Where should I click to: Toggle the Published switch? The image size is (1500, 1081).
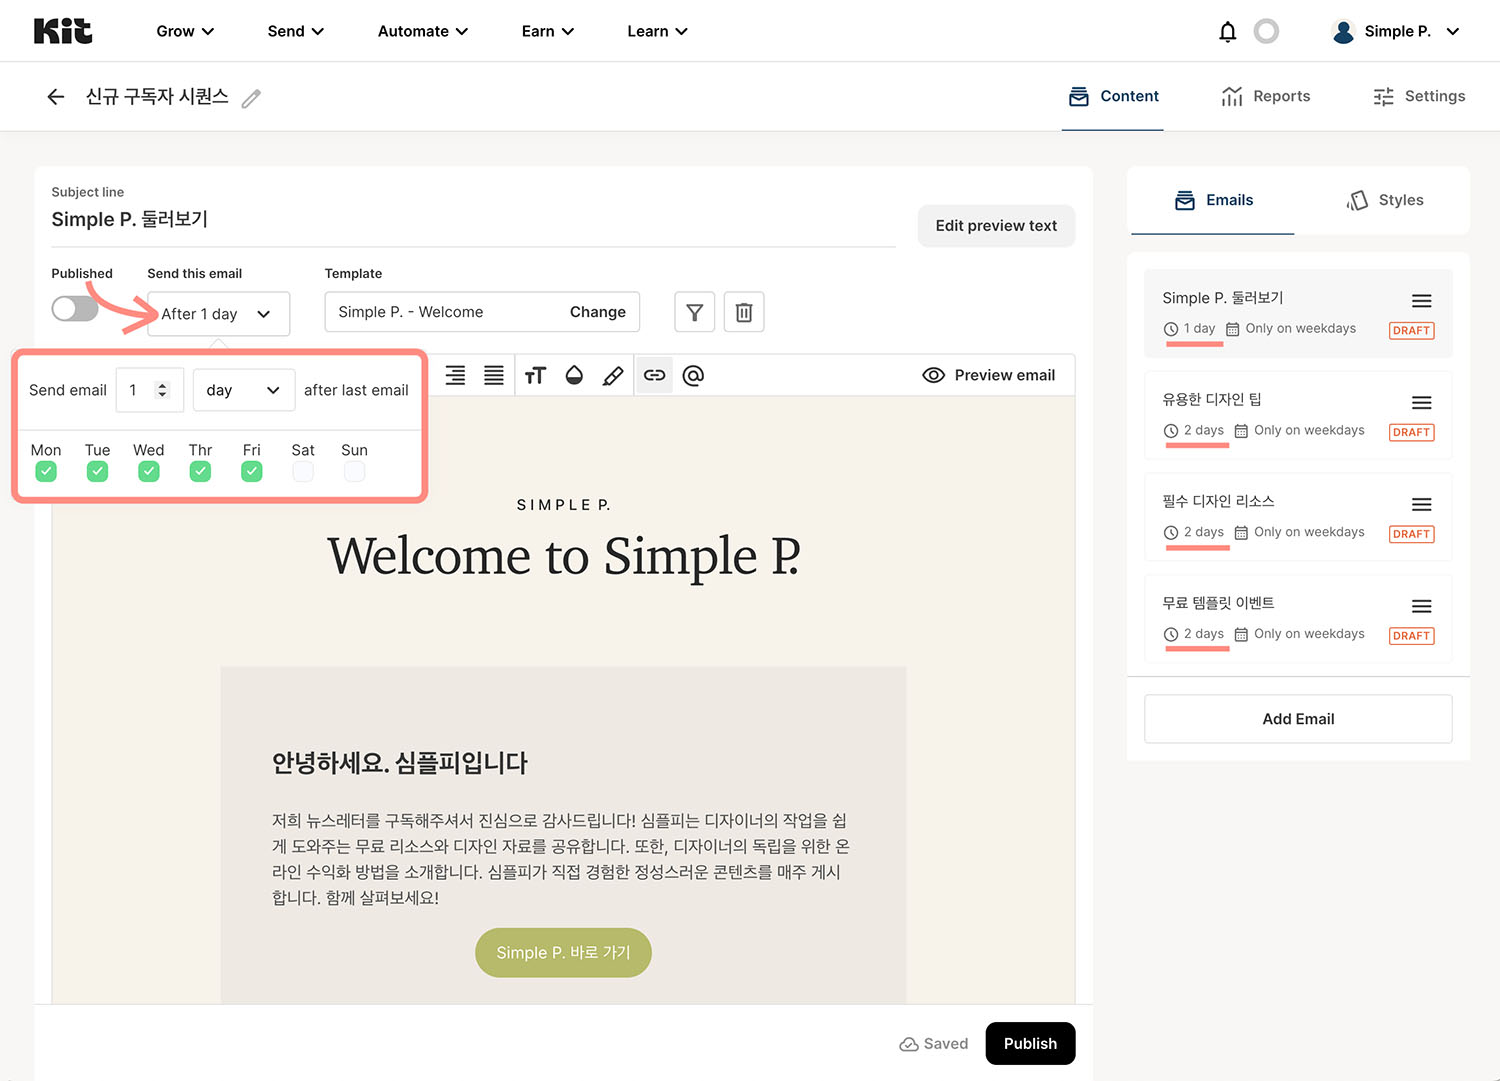(75, 308)
